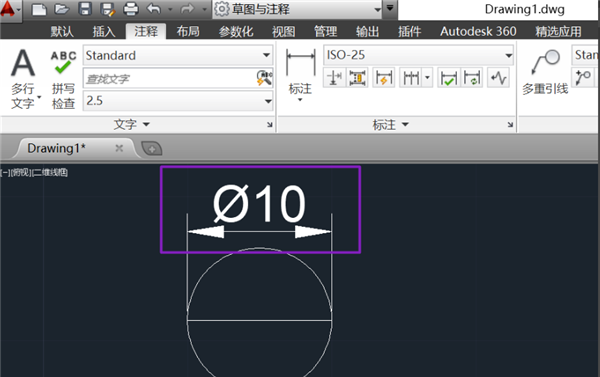Select the 注释 ribbon tab
The width and height of the screenshot is (600, 377).
146,31
